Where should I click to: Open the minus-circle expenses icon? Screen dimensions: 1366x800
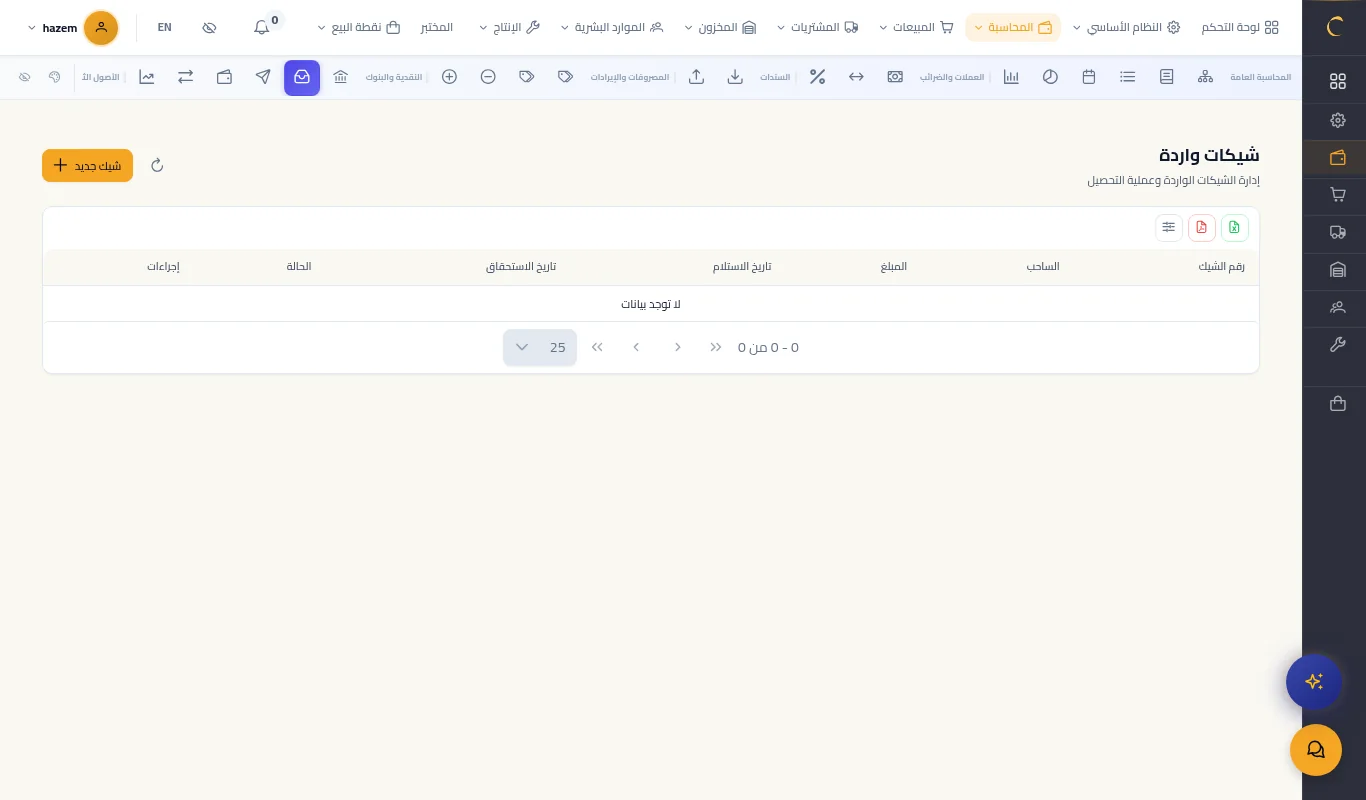click(x=488, y=77)
